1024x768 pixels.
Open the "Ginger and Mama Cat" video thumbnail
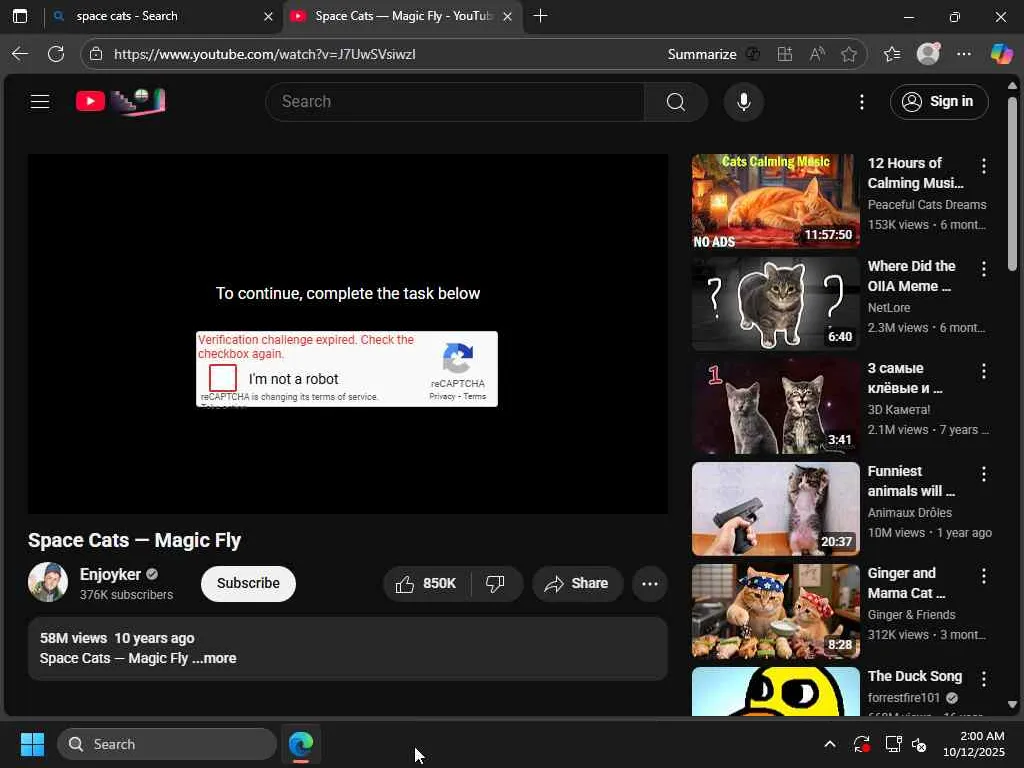[x=775, y=611]
